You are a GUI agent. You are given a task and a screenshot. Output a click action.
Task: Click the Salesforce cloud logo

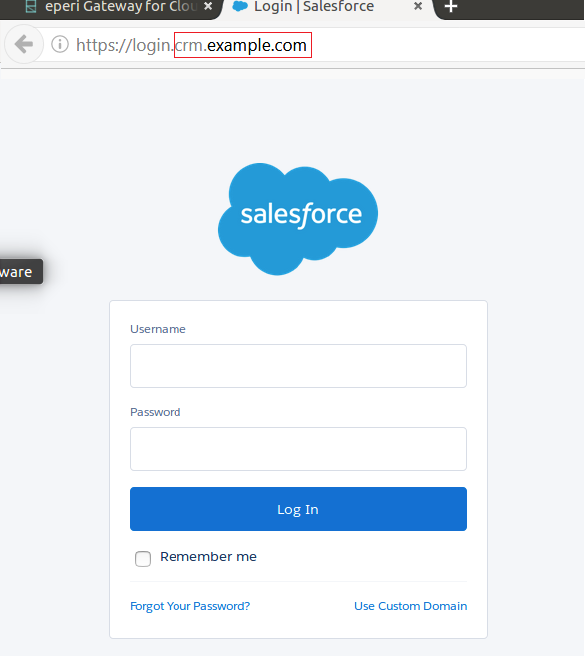tap(298, 219)
